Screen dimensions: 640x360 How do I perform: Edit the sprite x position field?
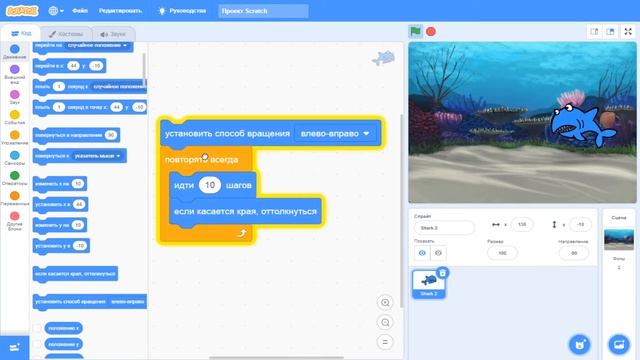[522, 224]
